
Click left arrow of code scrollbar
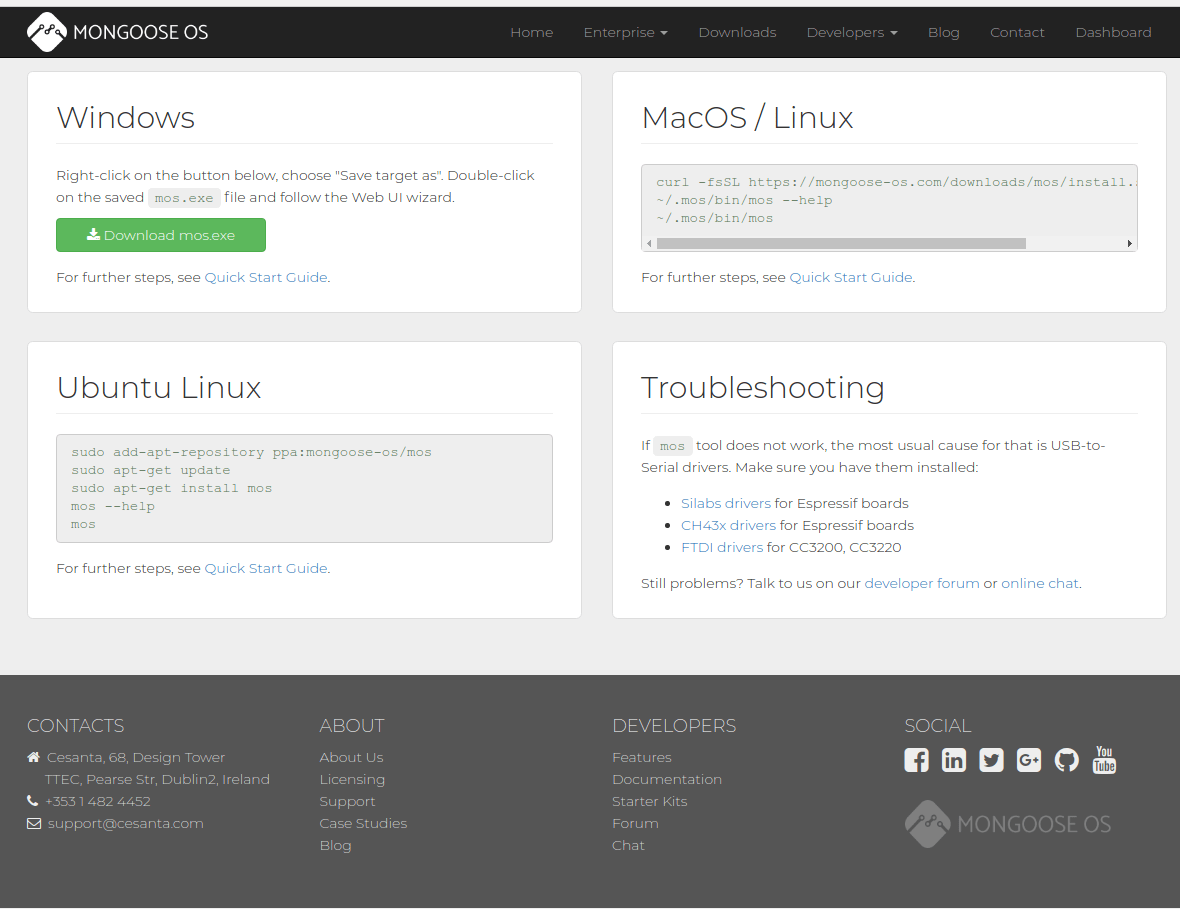point(649,243)
